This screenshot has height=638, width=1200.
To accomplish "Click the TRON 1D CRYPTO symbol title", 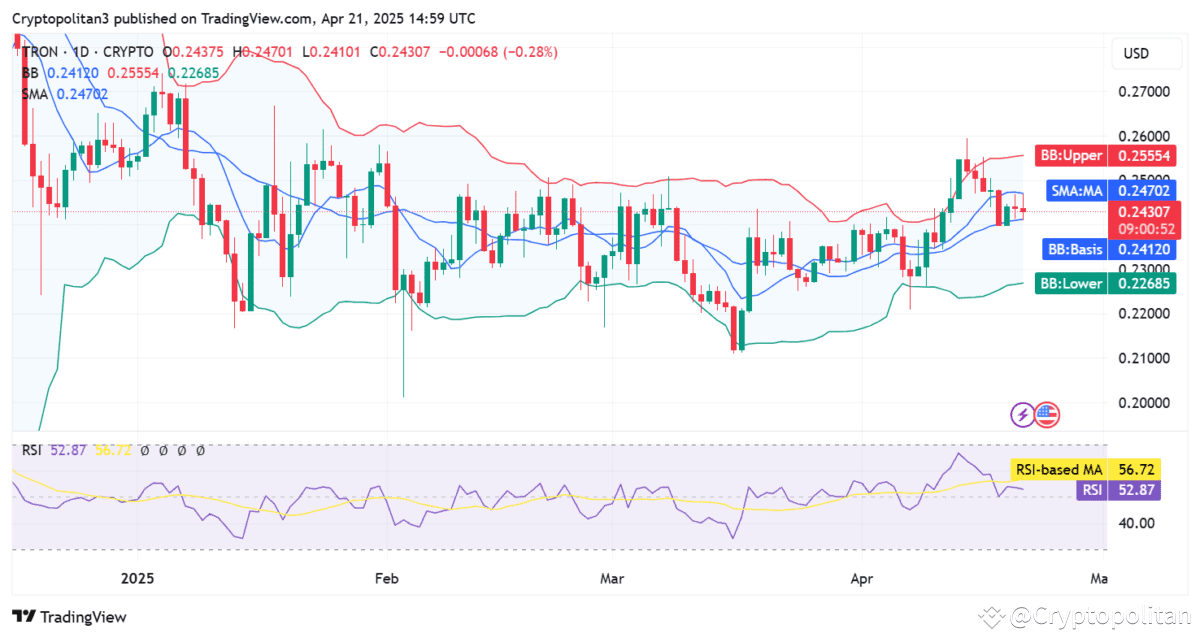I will point(88,52).
